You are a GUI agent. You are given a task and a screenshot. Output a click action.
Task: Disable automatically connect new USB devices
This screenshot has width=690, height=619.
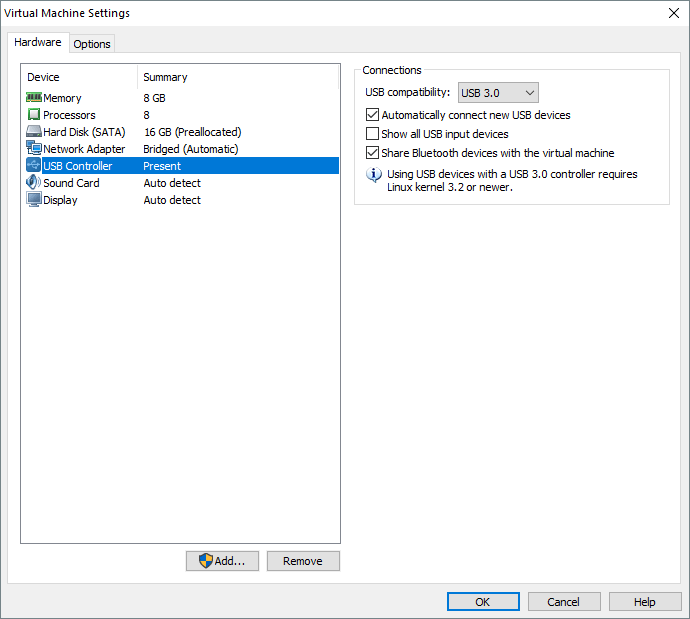click(x=373, y=115)
